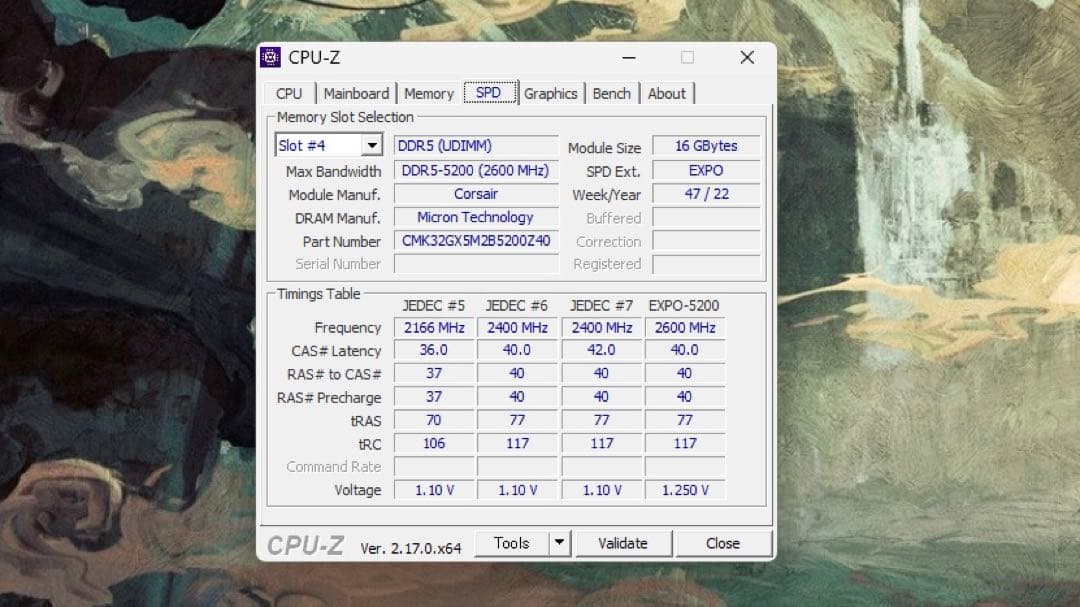This screenshot has height=607, width=1080.
Task: Click the empty Serial Number field
Action: tap(476, 264)
